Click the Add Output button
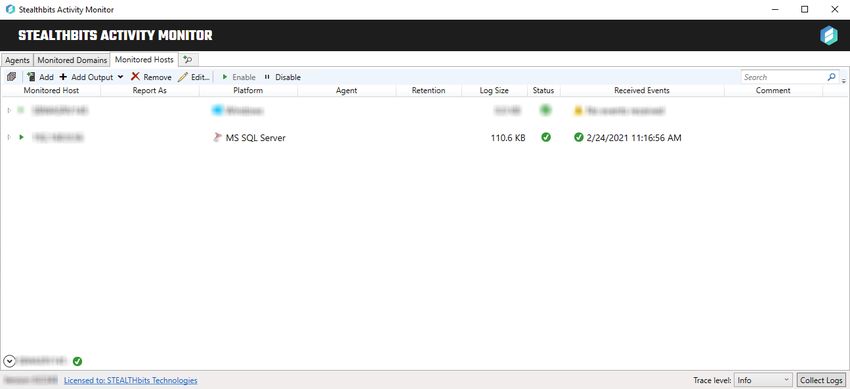This screenshot has width=850, height=389. coord(86,77)
